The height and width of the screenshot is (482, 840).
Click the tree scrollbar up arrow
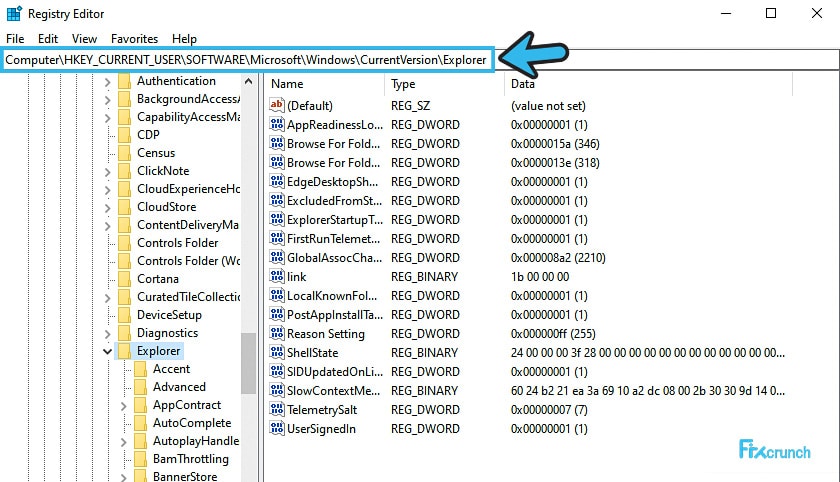[x=249, y=81]
